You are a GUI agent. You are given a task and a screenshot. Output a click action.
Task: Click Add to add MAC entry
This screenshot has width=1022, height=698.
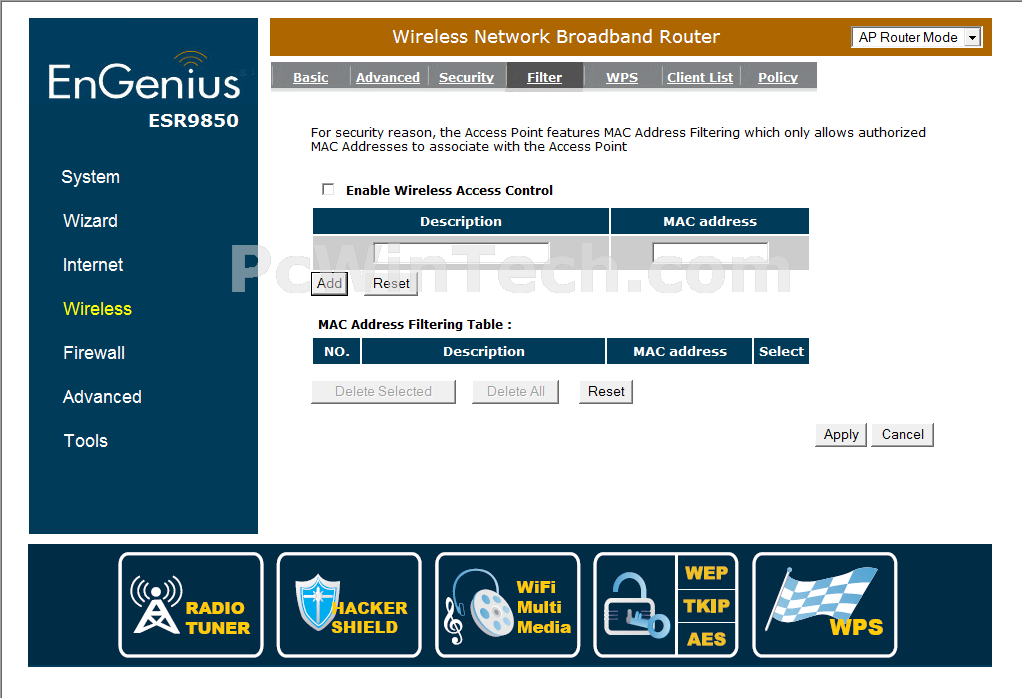point(329,283)
